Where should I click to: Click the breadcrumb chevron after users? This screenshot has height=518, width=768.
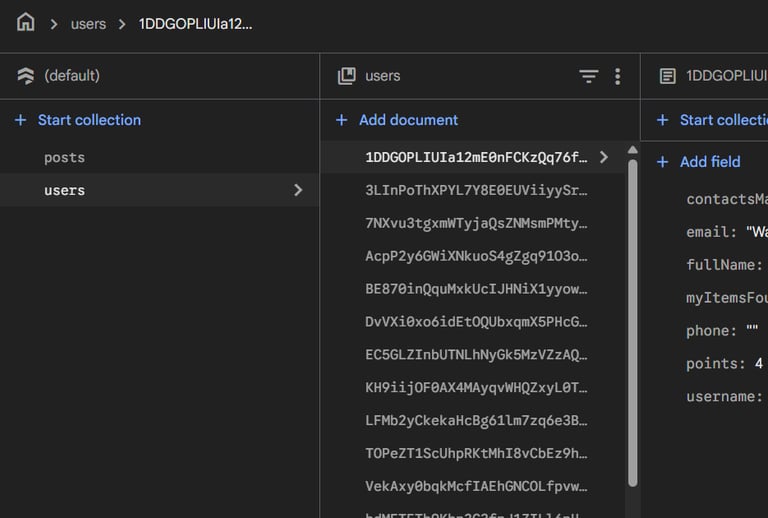click(122, 24)
